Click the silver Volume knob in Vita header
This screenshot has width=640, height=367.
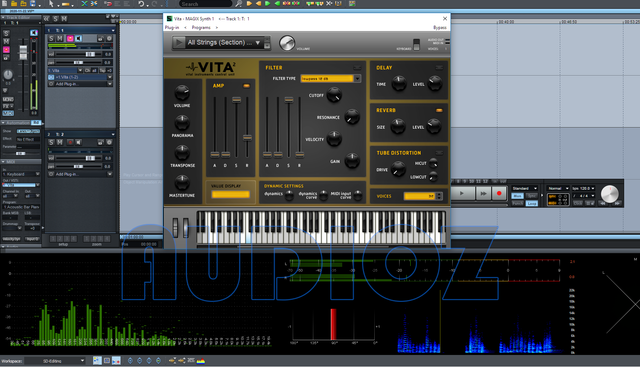[x=287, y=43]
